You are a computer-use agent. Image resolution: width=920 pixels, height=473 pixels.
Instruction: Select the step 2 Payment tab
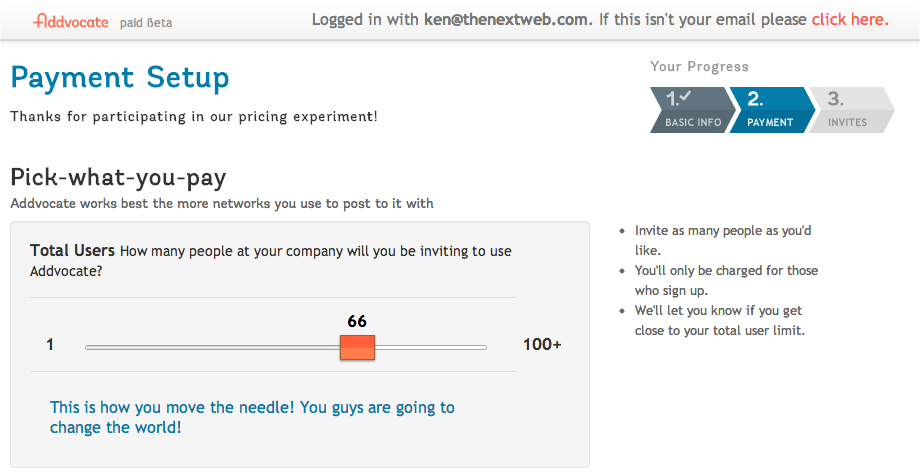tap(772, 110)
